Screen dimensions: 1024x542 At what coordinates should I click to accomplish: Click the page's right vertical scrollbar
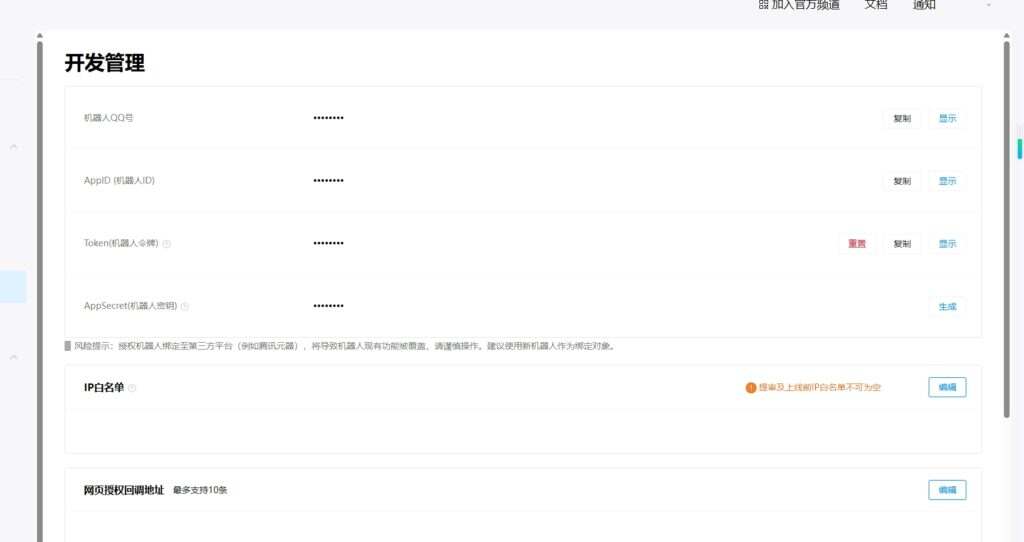pyautogui.click(x=1006, y=230)
